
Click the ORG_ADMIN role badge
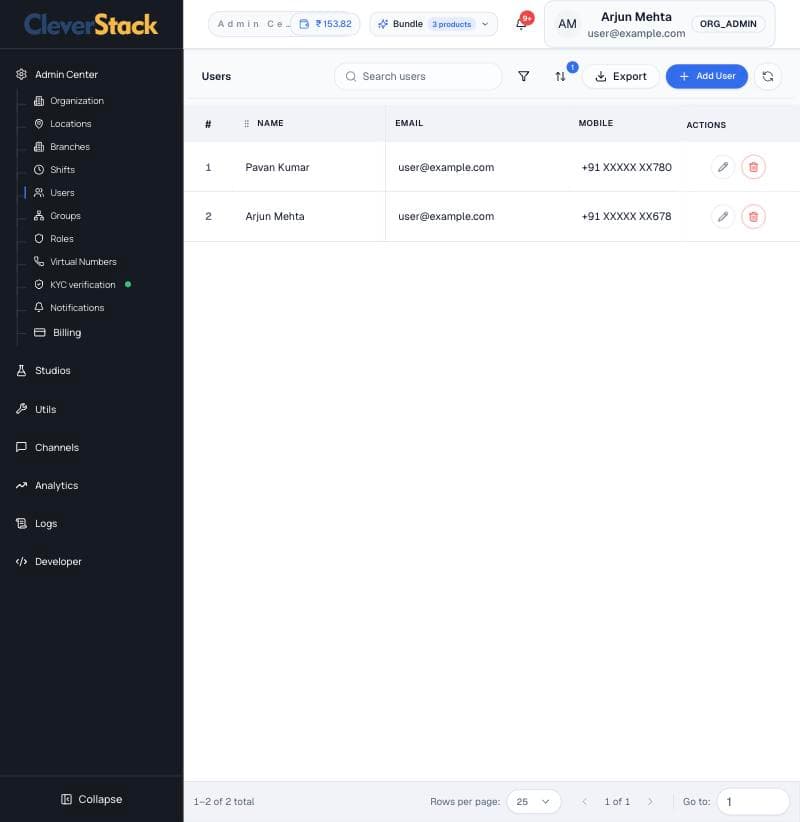[x=728, y=24]
